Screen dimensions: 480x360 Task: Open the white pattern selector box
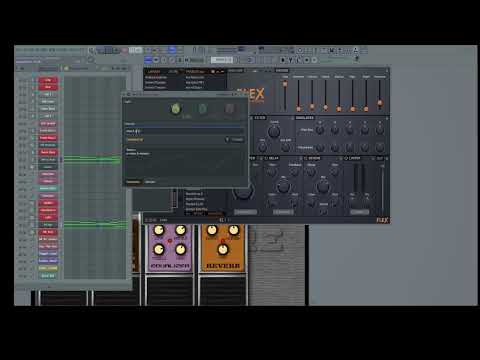222,60
